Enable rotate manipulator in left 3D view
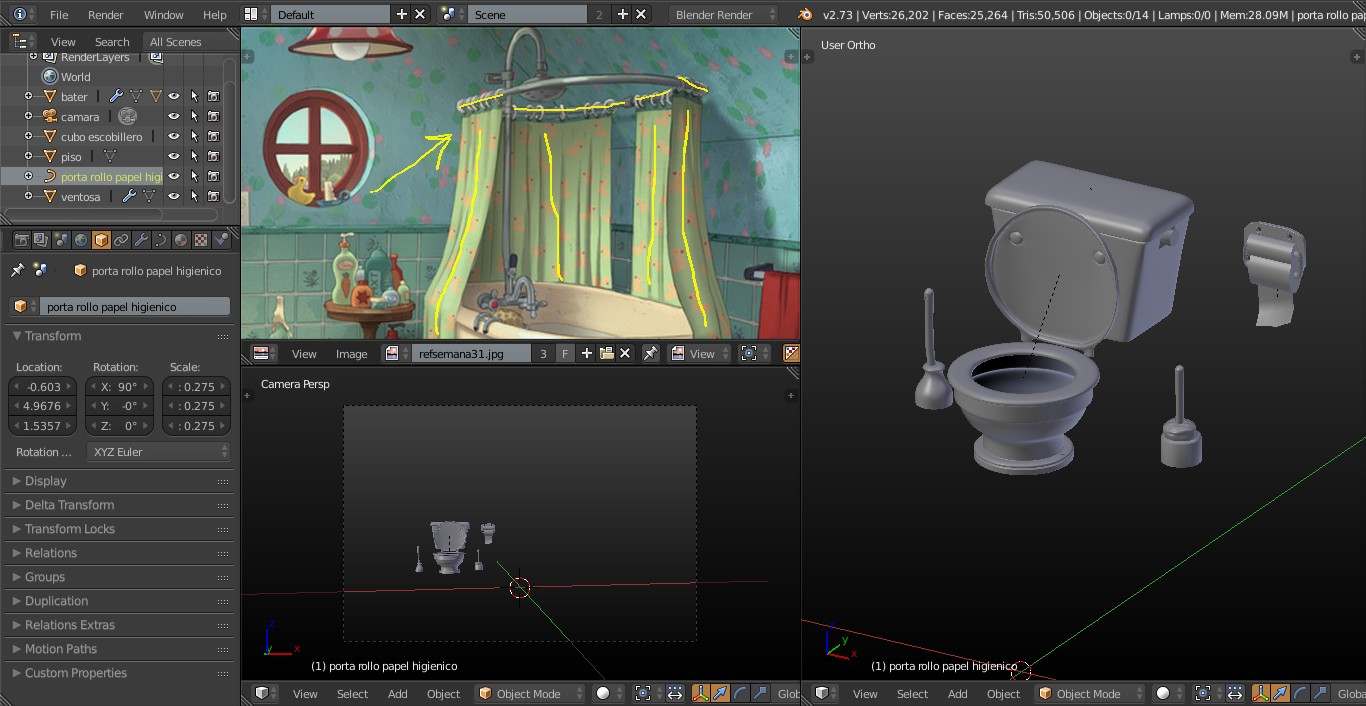The image size is (1366, 706). click(x=739, y=693)
